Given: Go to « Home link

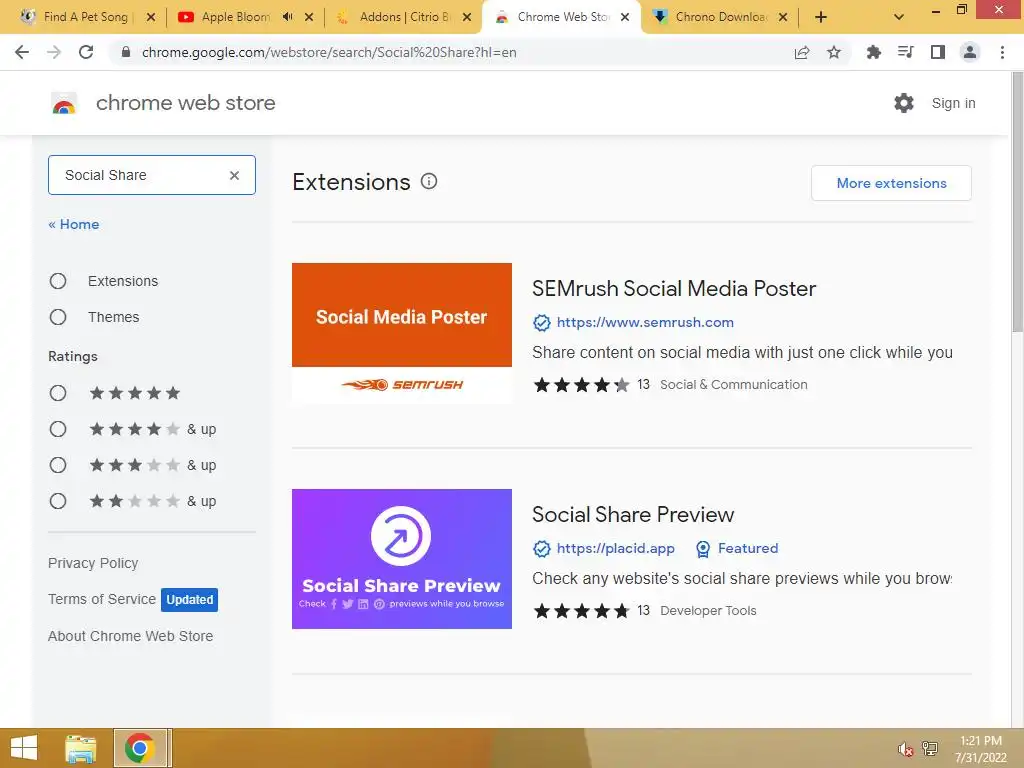Looking at the screenshot, I should point(74,224).
